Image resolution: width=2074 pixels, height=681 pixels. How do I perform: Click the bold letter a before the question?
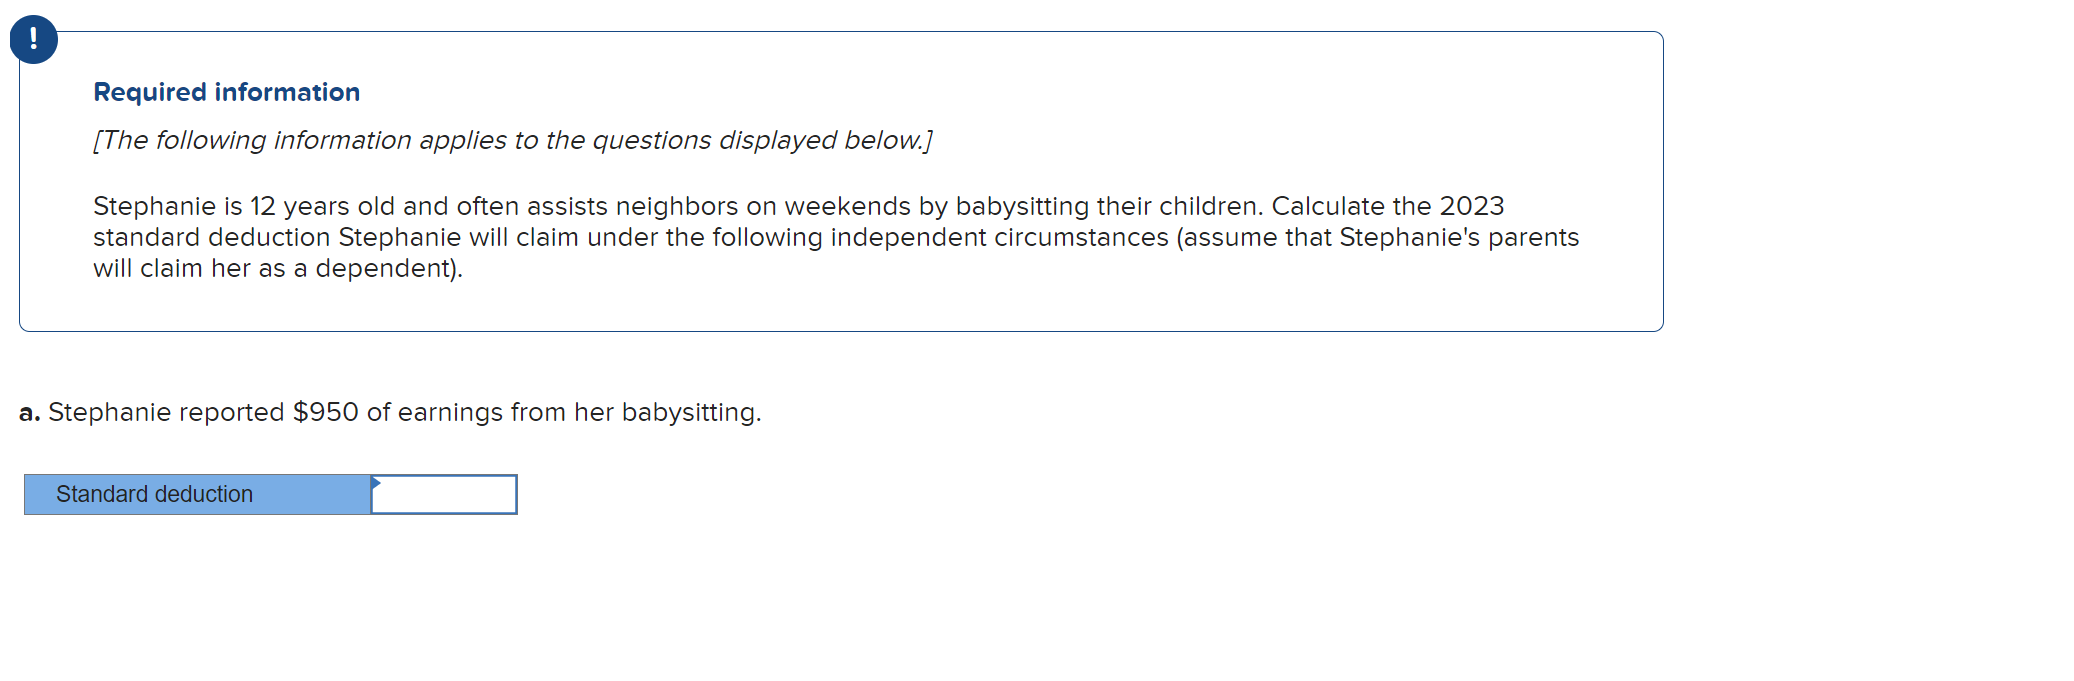tap(29, 411)
